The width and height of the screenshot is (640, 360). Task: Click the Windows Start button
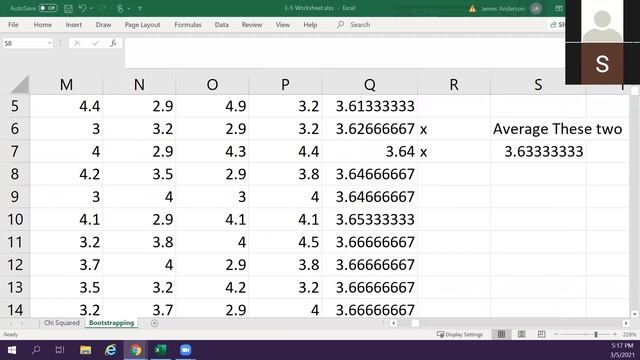12,350
